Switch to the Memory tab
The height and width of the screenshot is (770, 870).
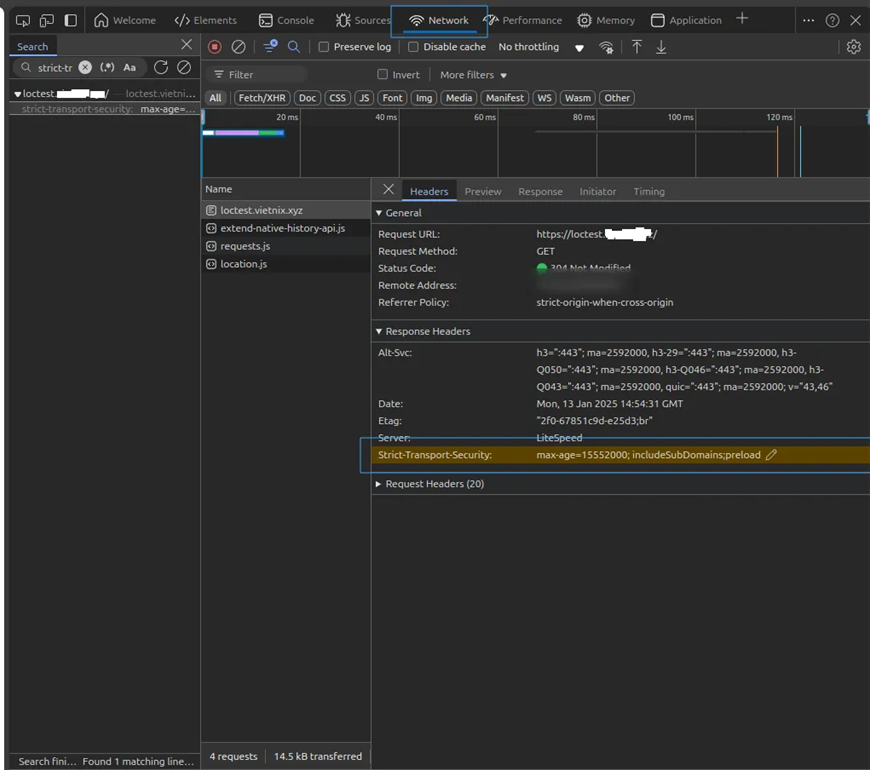click(x=606, y=21)
